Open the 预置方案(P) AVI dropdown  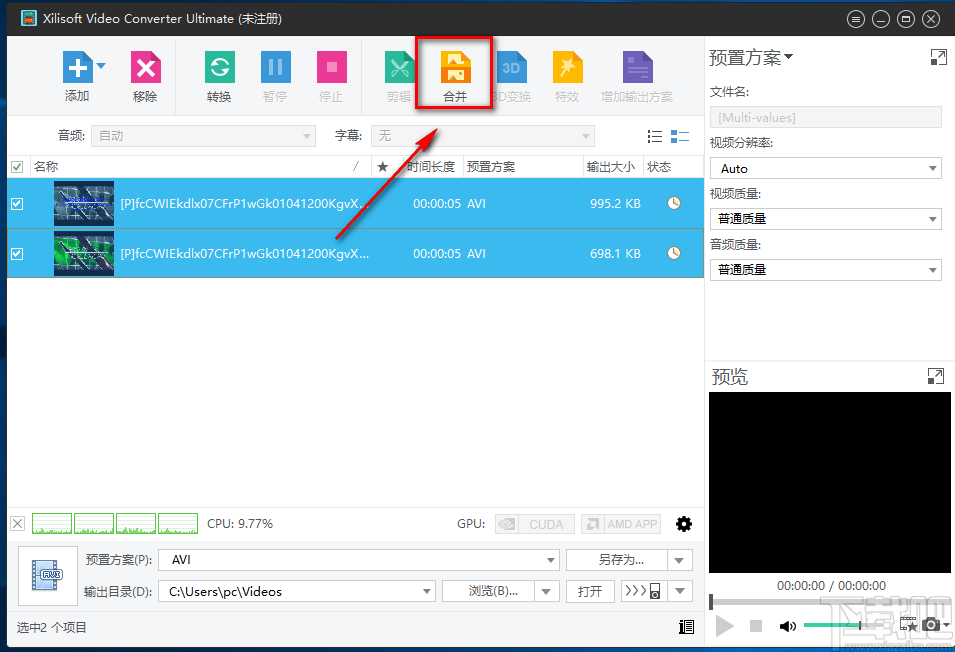coord(359,560)
